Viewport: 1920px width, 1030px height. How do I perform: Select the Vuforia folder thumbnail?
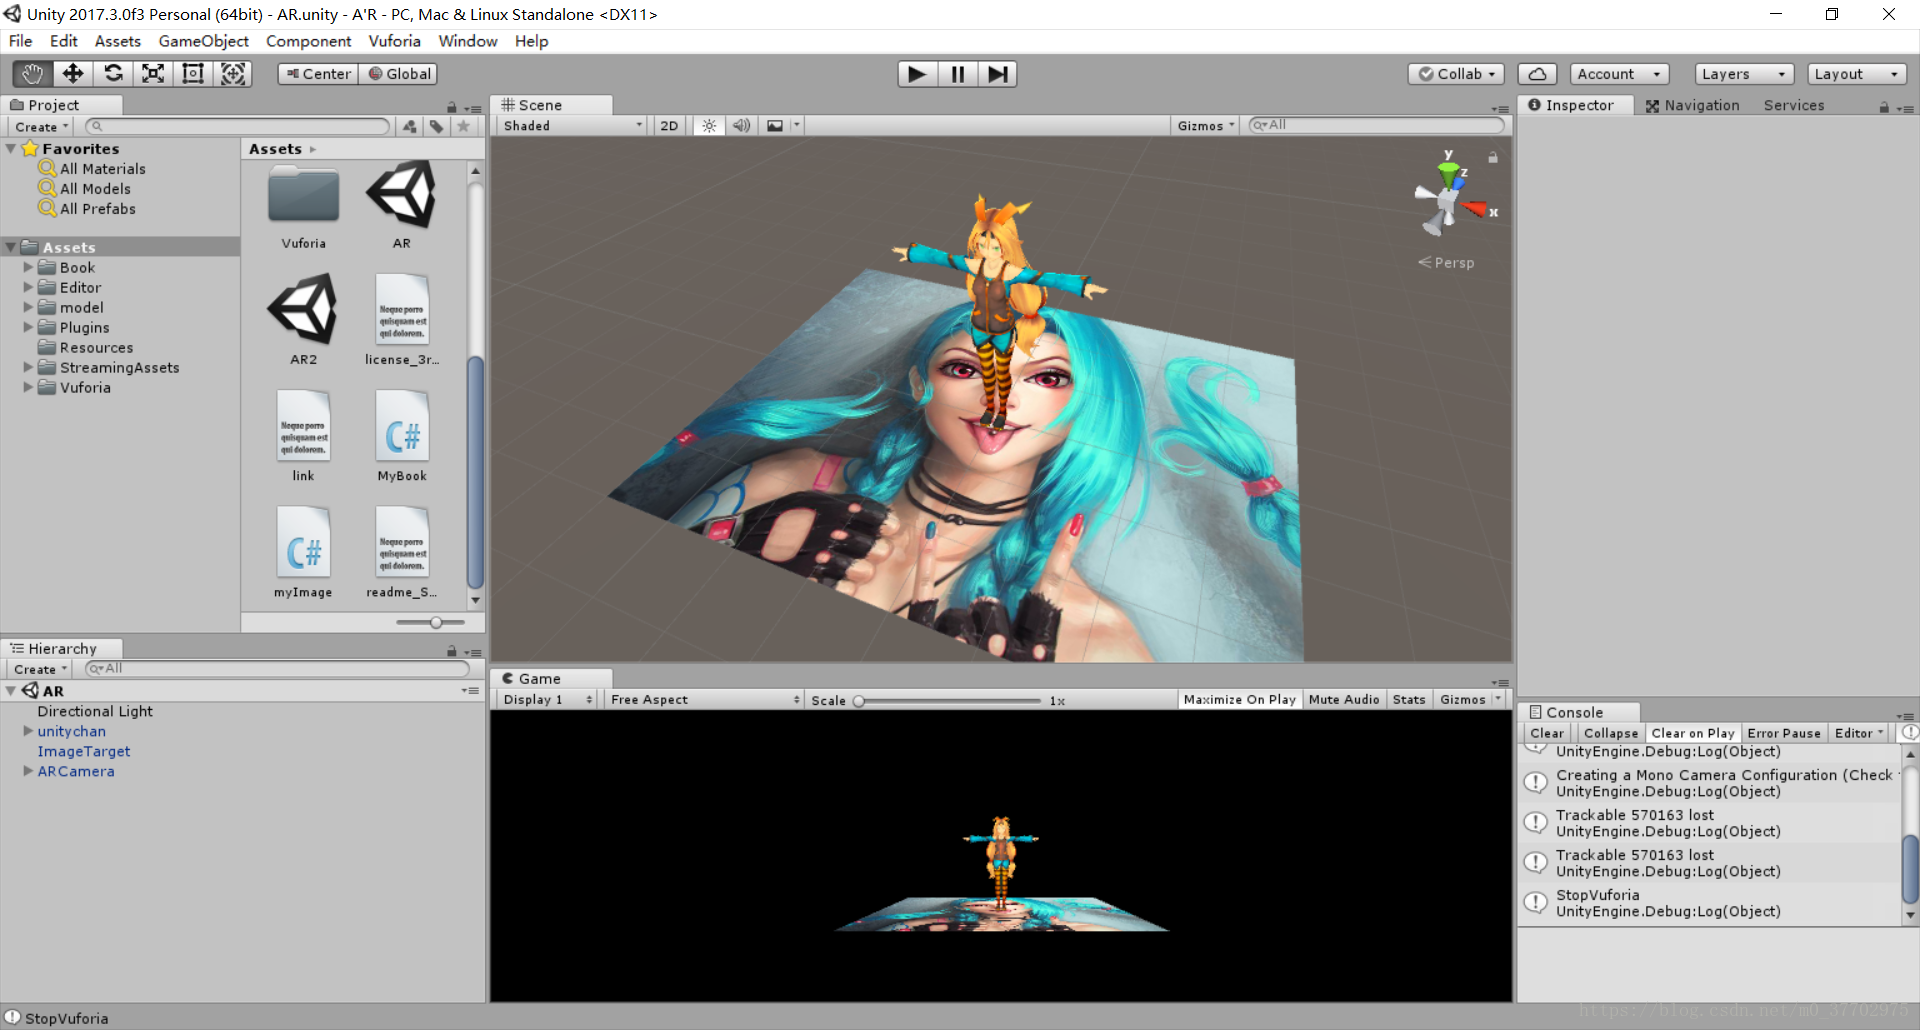(x=303, y=195)
